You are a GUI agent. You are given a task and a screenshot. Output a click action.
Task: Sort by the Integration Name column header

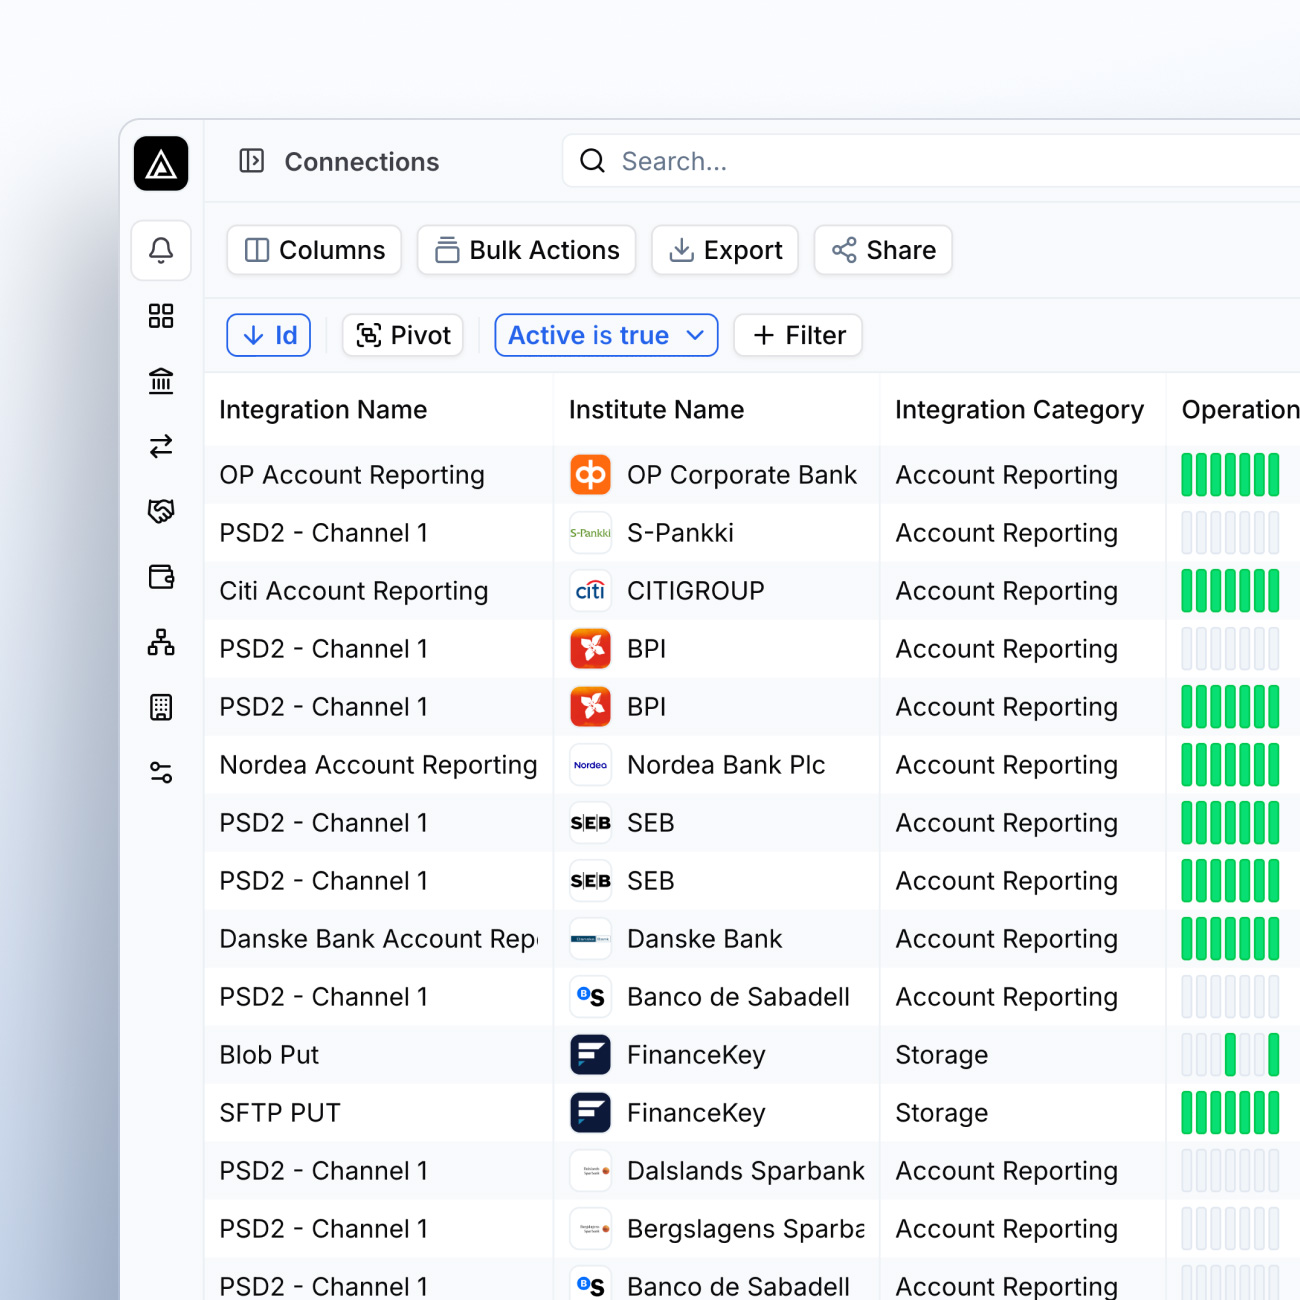pyautogui.click(x=323, y=410)
